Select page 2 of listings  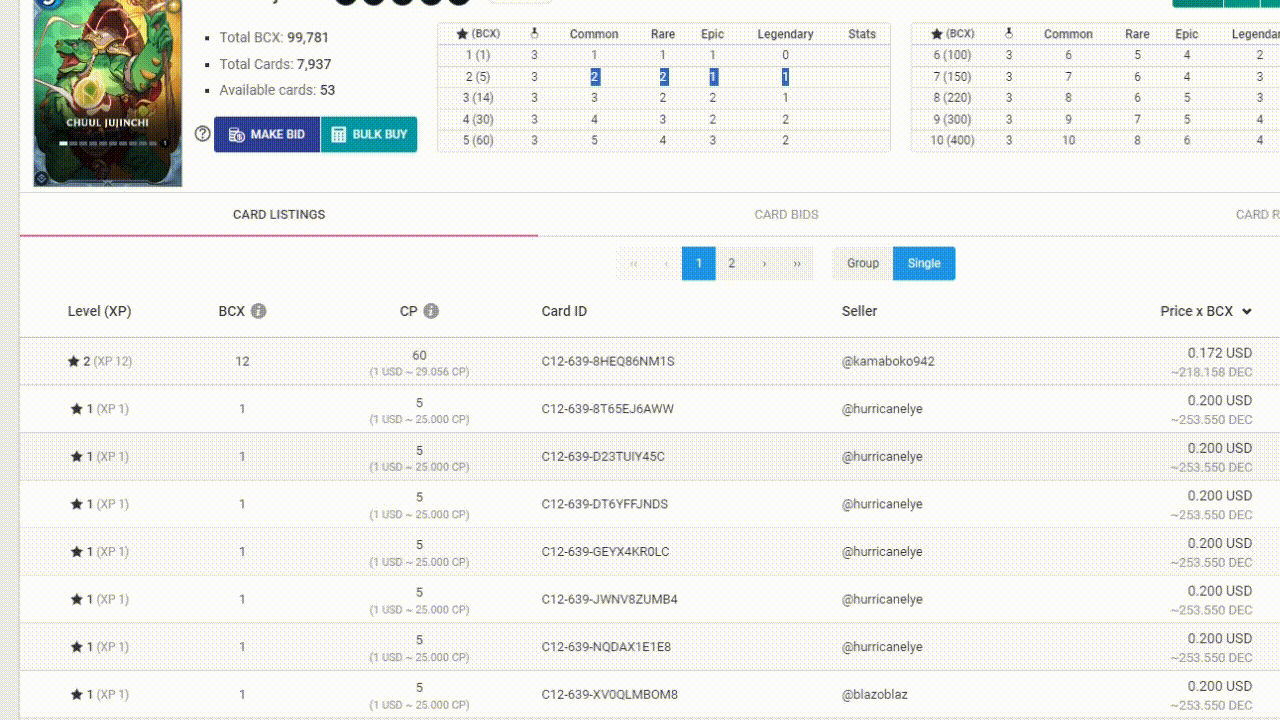click(731, 264)
